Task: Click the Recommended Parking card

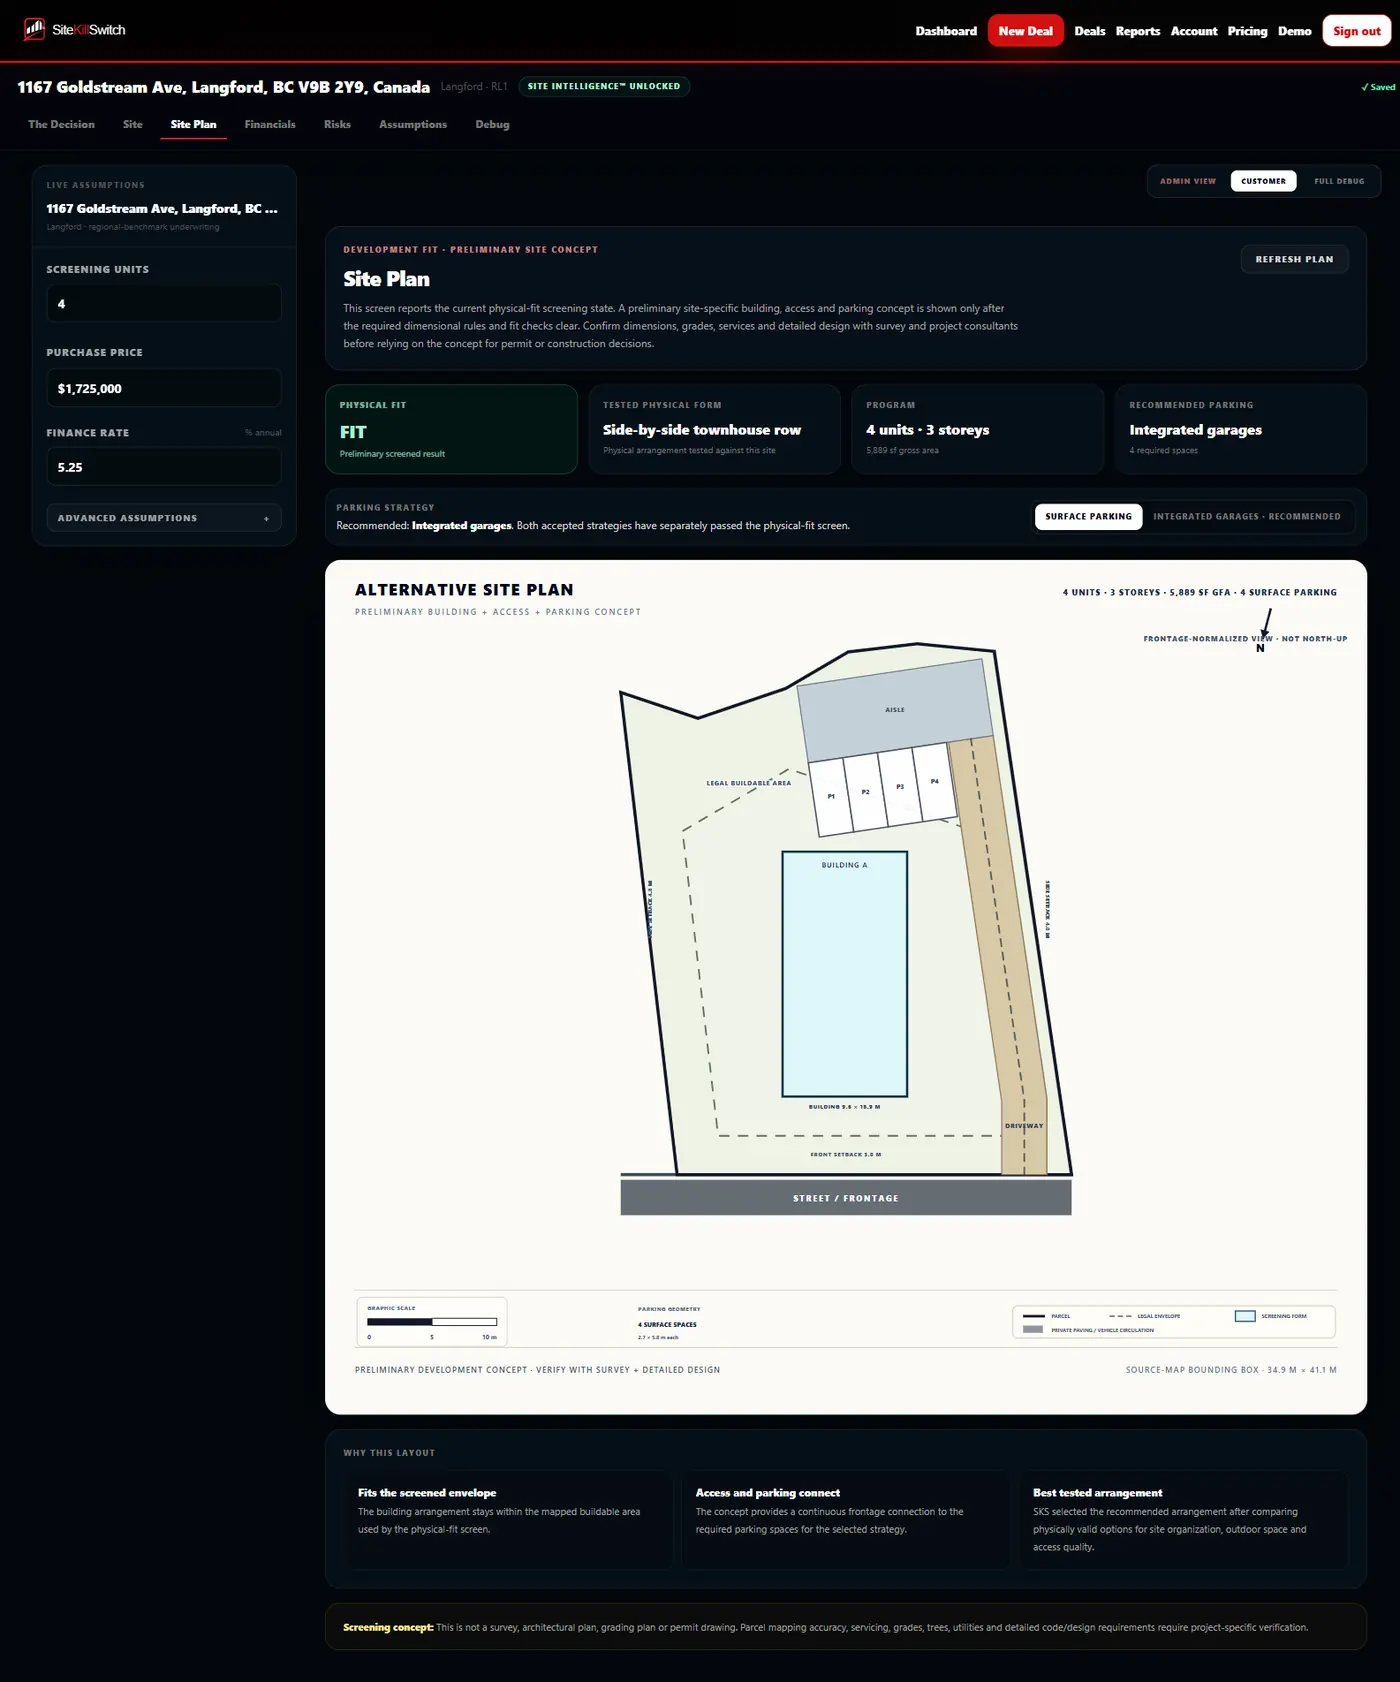Action: coord(1240,429)
